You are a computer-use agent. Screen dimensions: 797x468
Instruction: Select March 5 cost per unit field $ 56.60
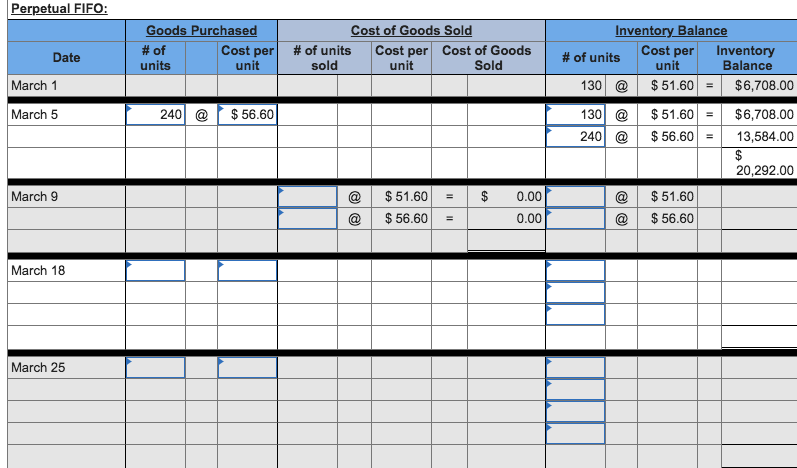pos(248,115)
